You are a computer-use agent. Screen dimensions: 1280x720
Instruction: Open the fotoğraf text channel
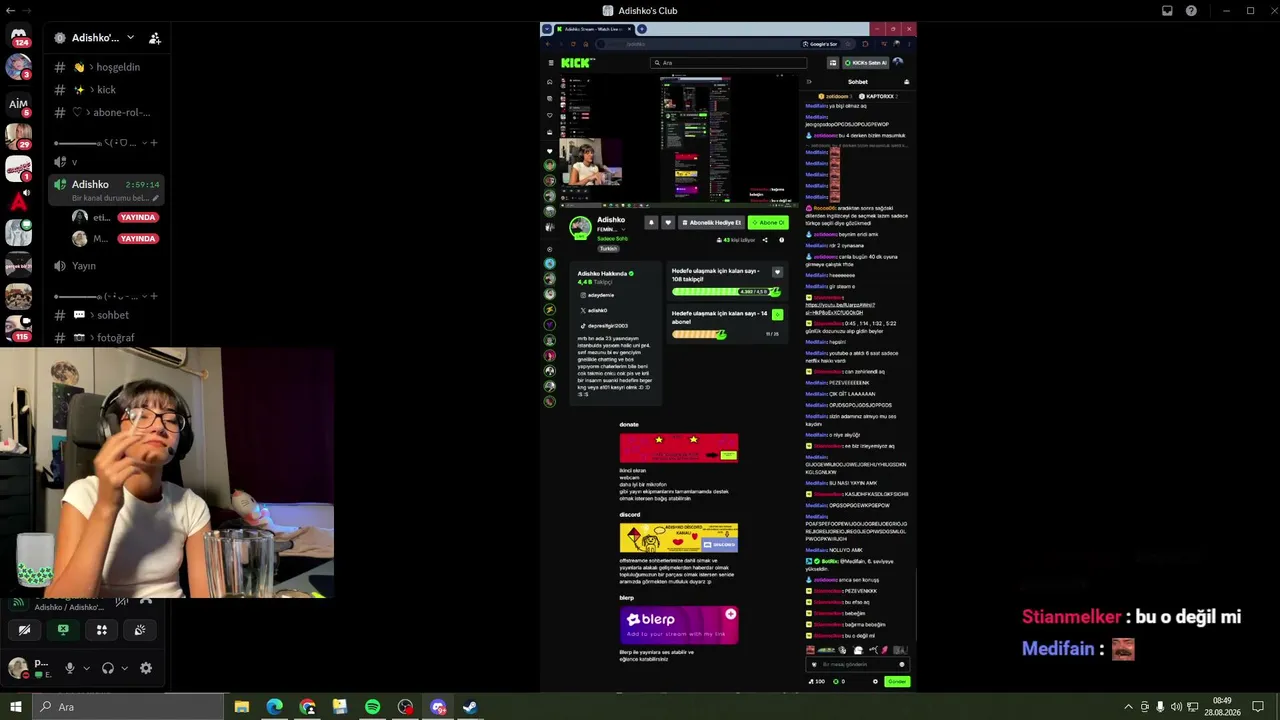(x=107, y=338)
